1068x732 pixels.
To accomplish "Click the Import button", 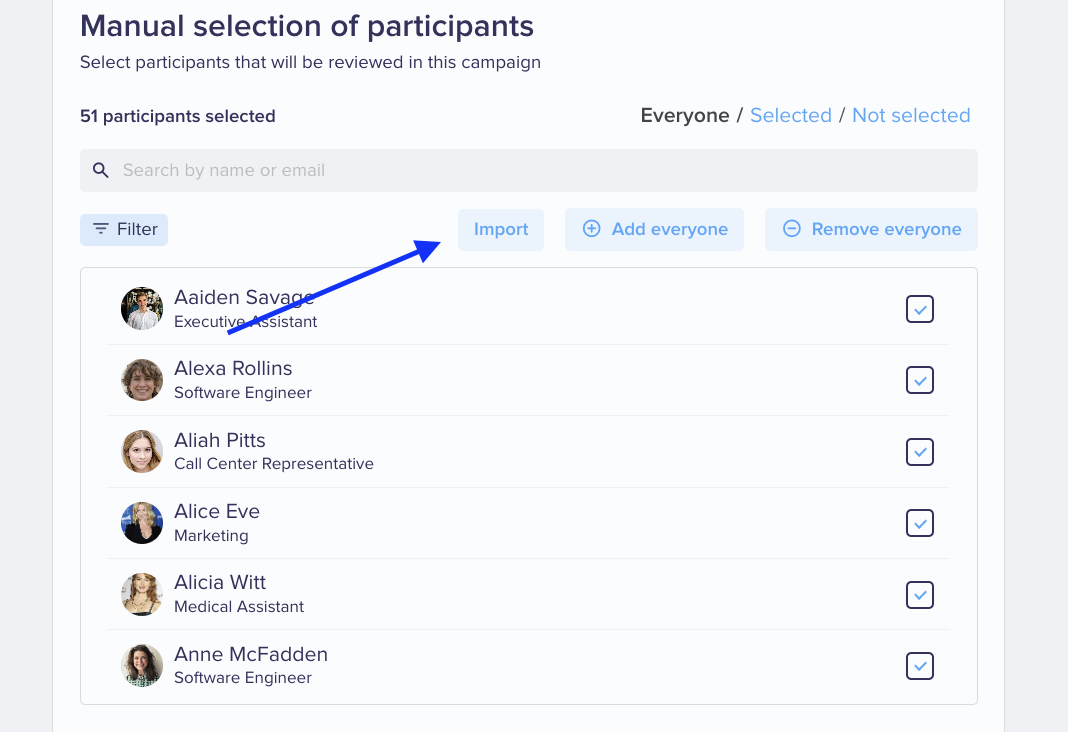I will [x=501, y=229].
